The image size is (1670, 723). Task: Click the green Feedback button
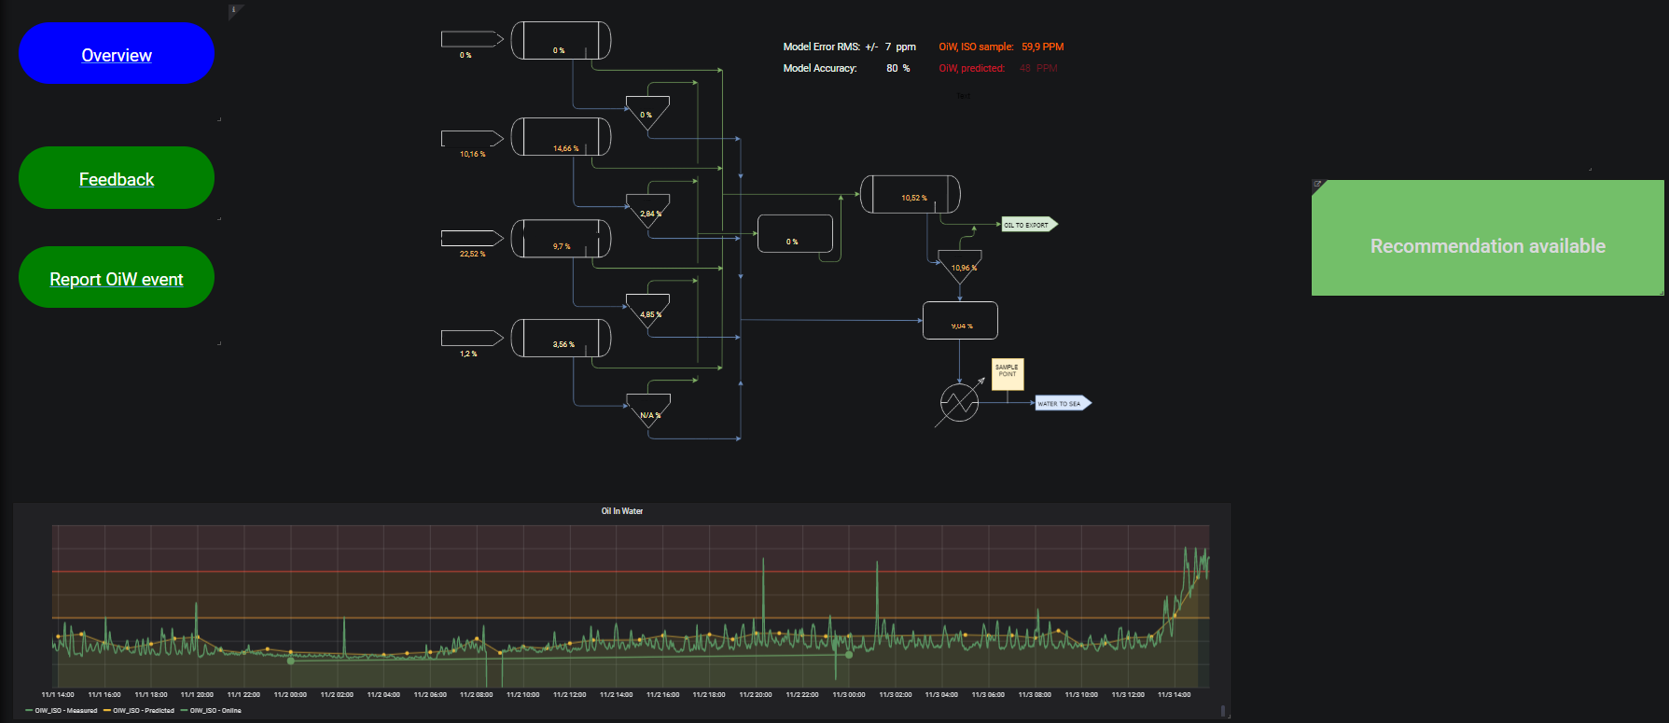point(116,178)
